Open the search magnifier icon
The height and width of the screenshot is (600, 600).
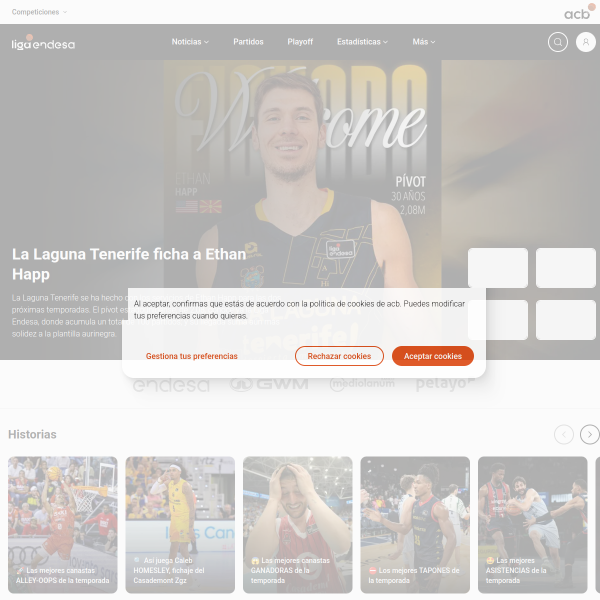coord(558,42)
